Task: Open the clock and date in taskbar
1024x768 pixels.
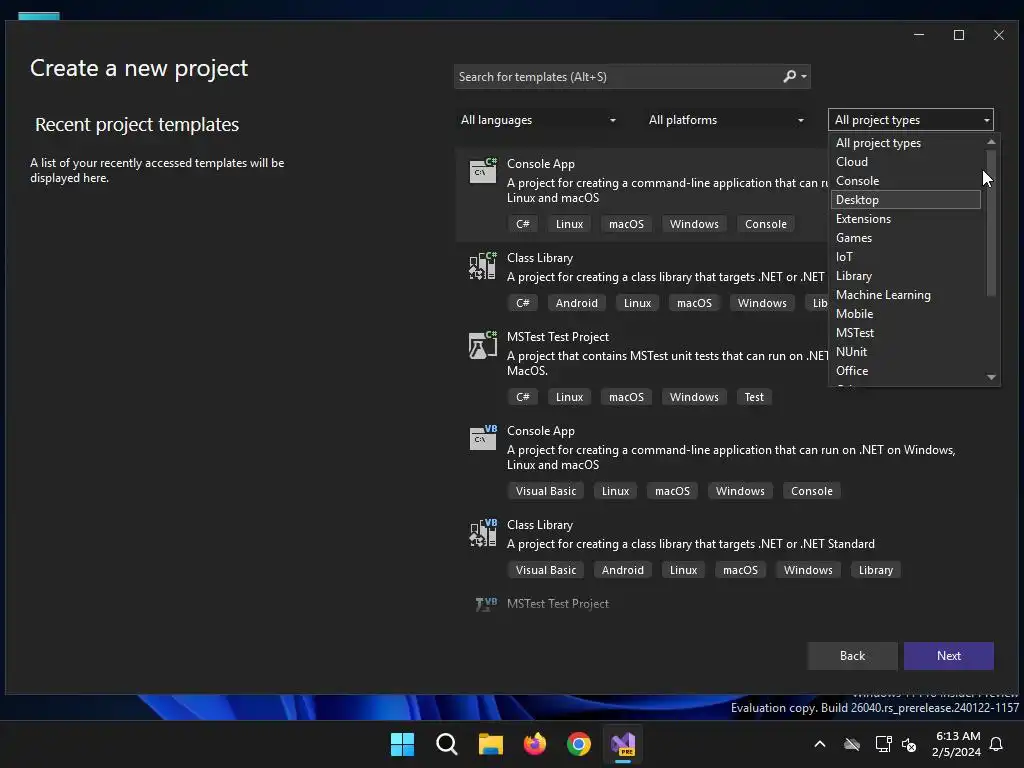Action: click(x=957, y=744)
